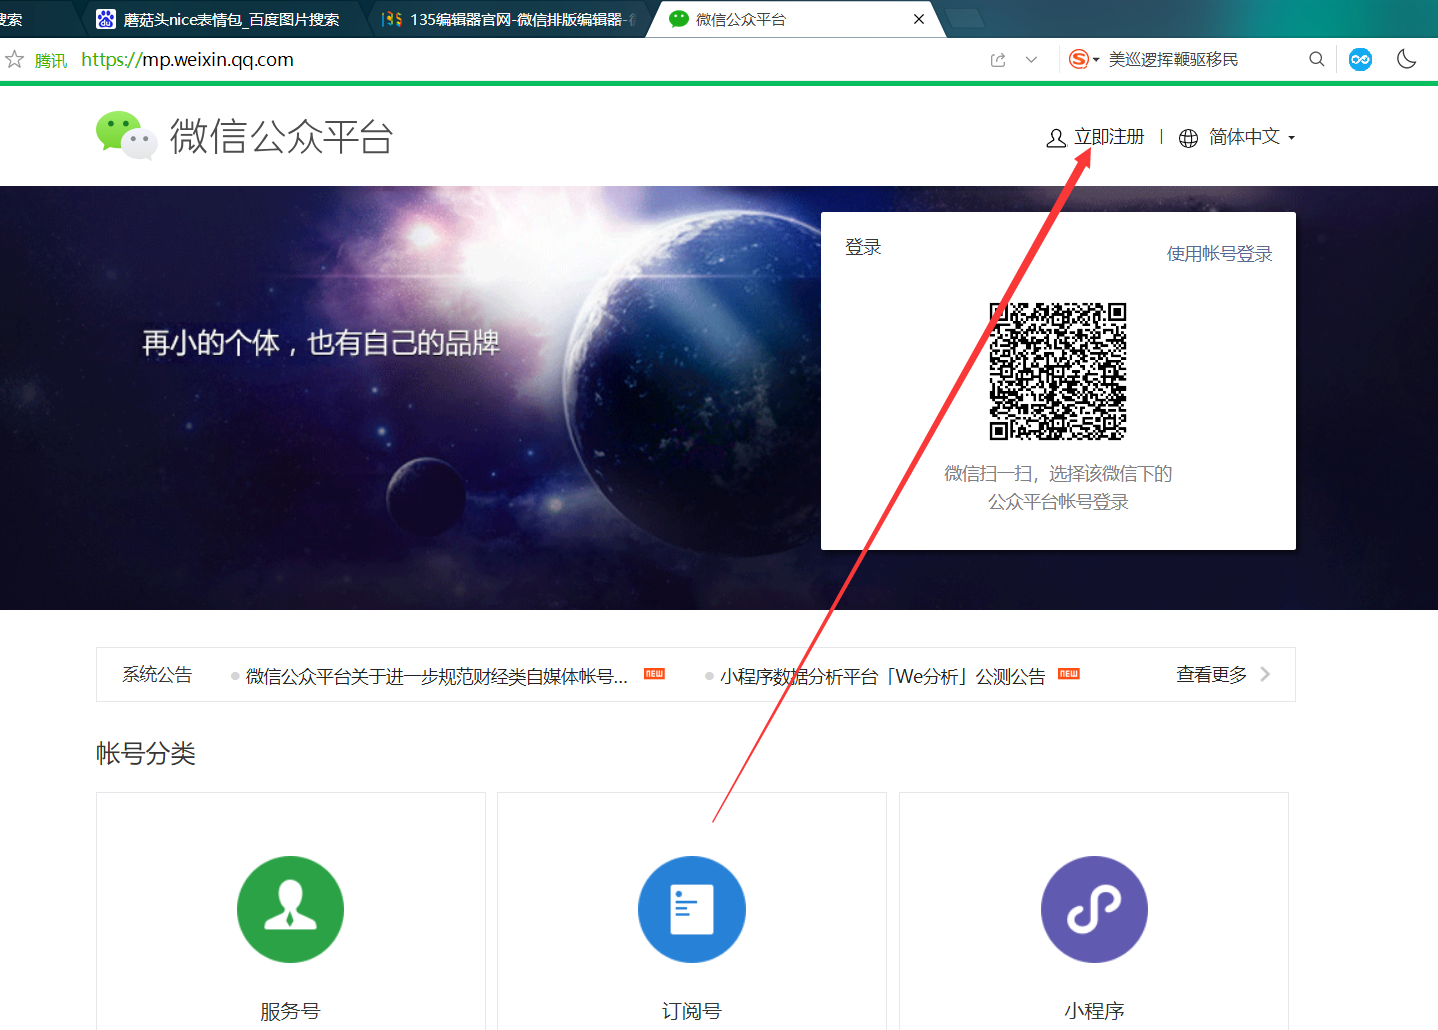Click the WeChat 公众平台 logo
The image size is (1438, 1030).
127,135
